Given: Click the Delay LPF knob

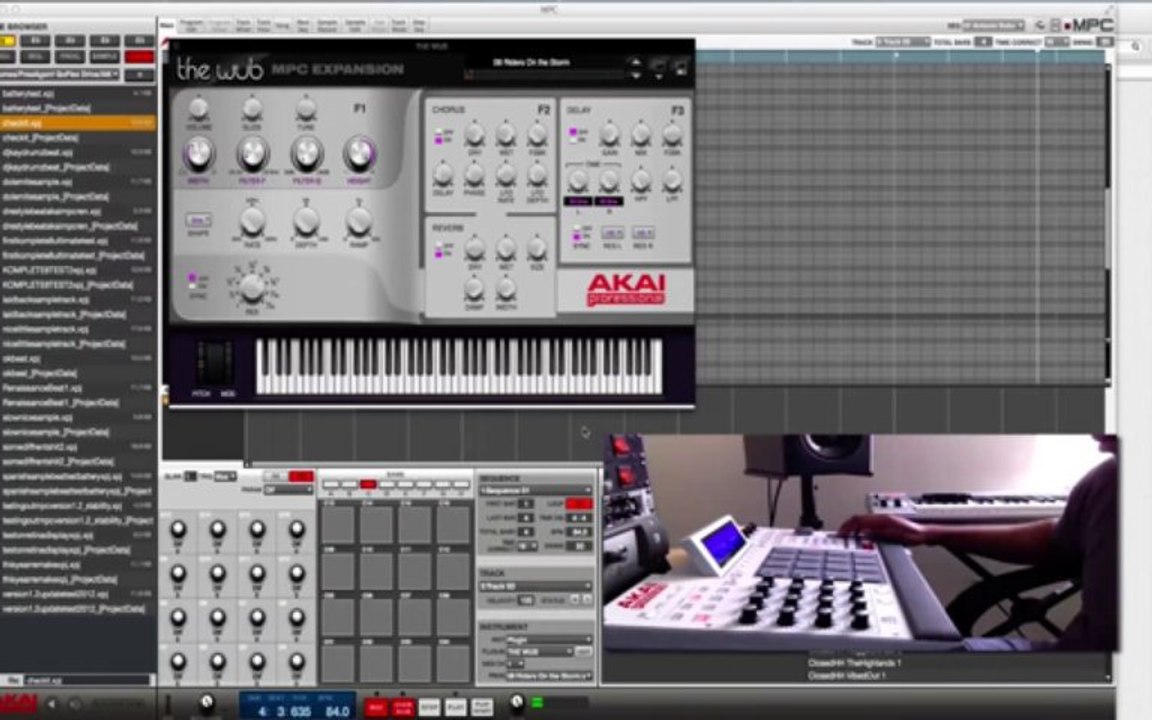Looking at the screenshot, I should (x=672, y=179).
